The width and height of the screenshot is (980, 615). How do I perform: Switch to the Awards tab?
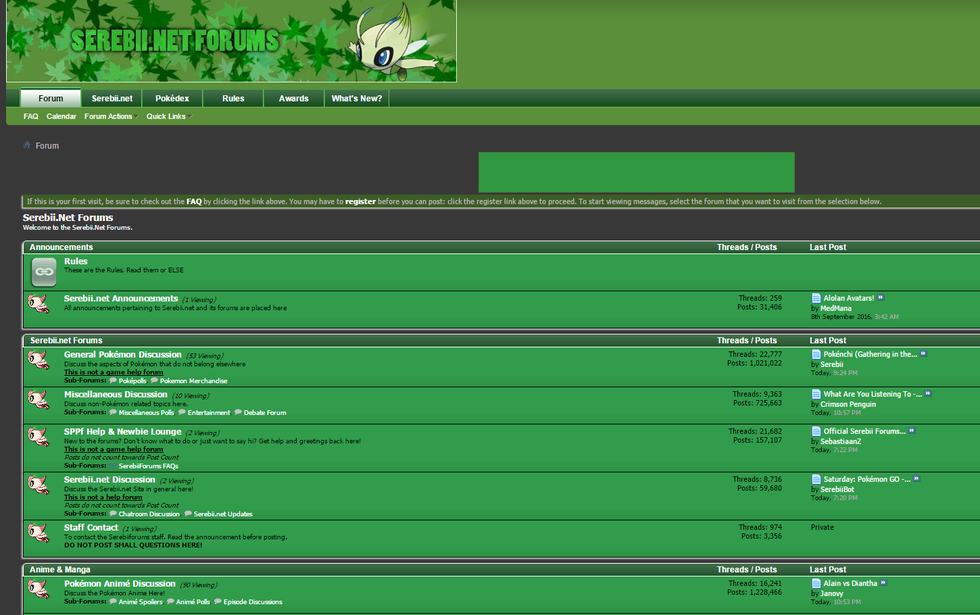(x=294, y=98)
